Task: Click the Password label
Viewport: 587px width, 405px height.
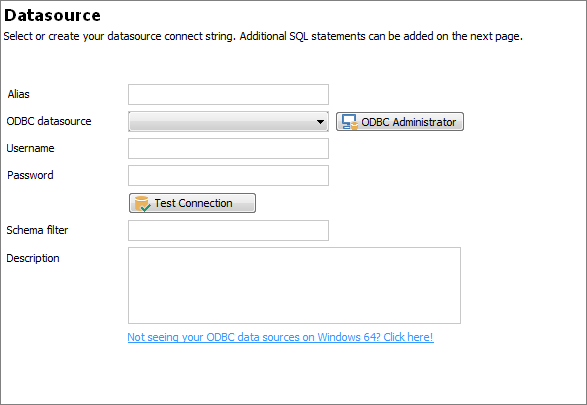Action: click(30, 175)
